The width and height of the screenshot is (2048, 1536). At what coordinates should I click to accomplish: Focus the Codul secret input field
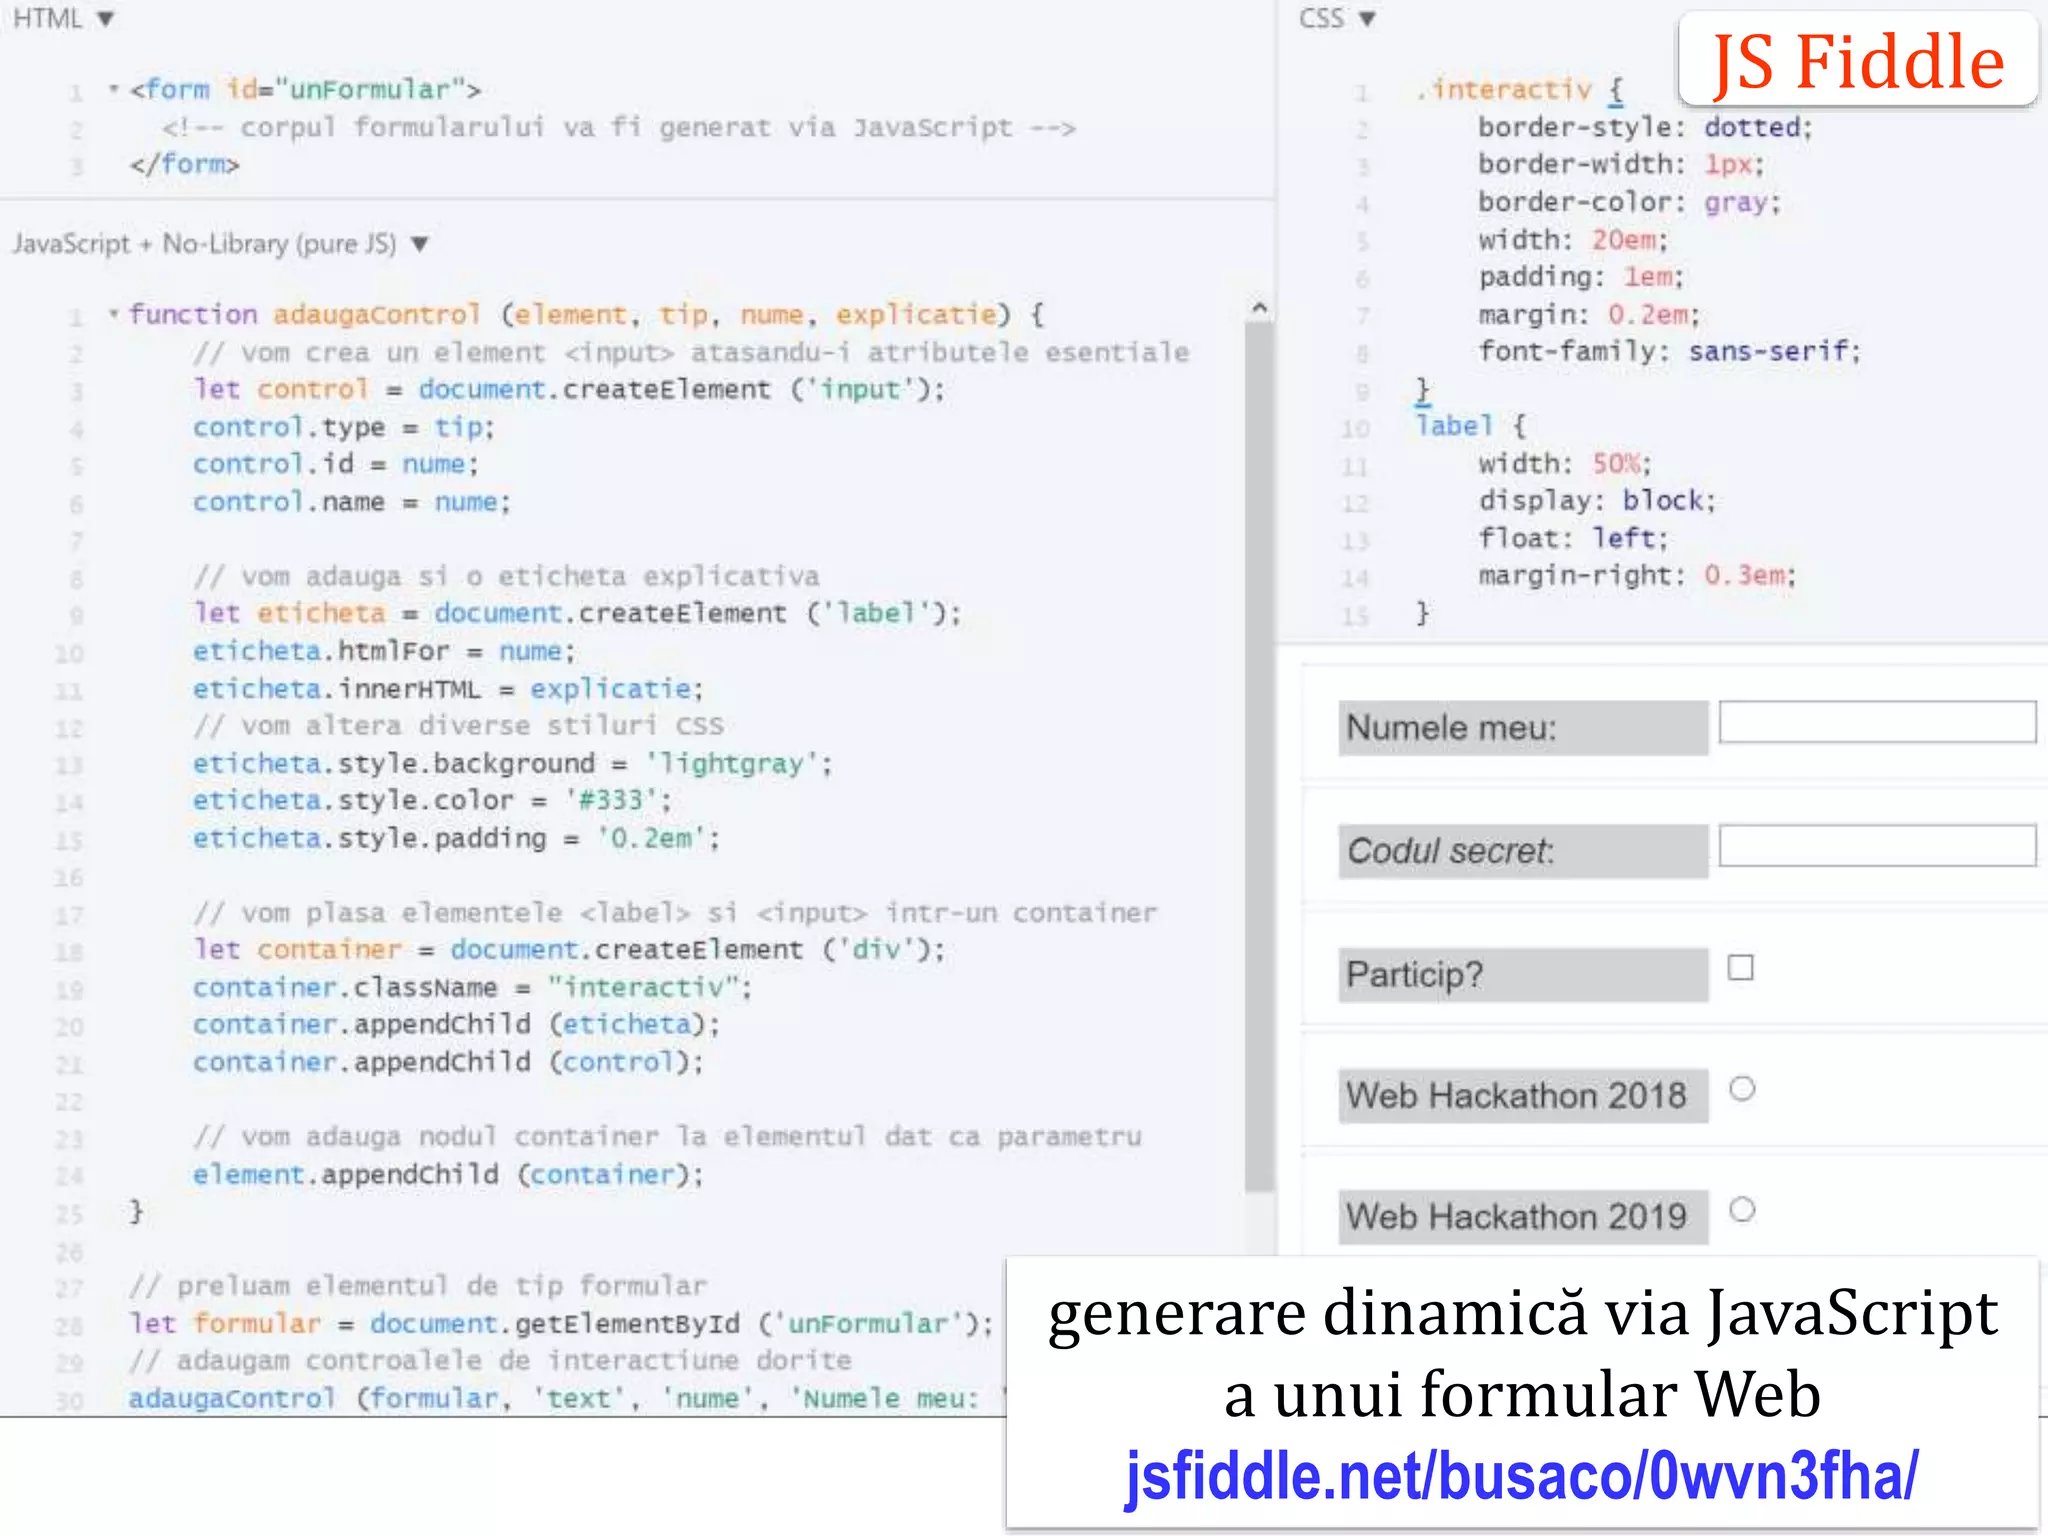tap(1876, 846)
